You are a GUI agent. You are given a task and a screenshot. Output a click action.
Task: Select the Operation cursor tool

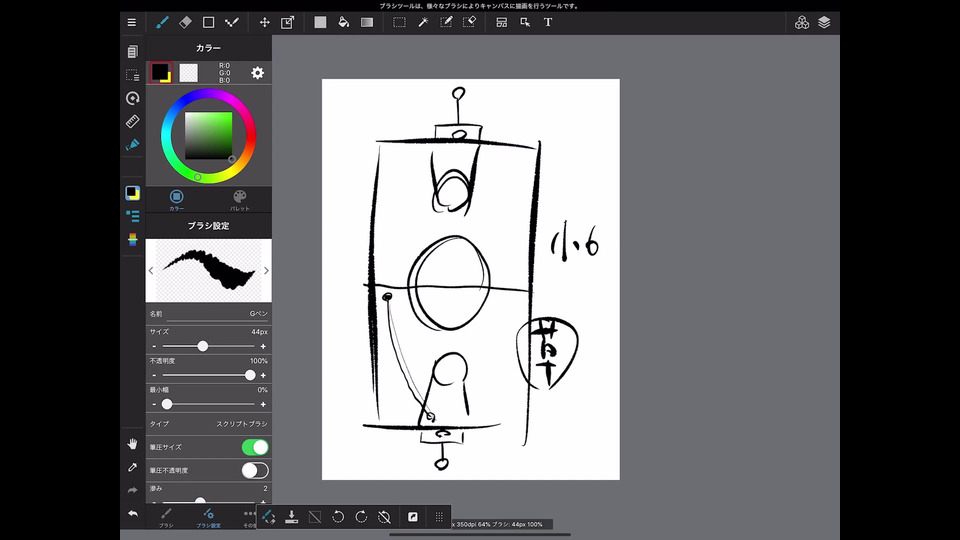525,23
